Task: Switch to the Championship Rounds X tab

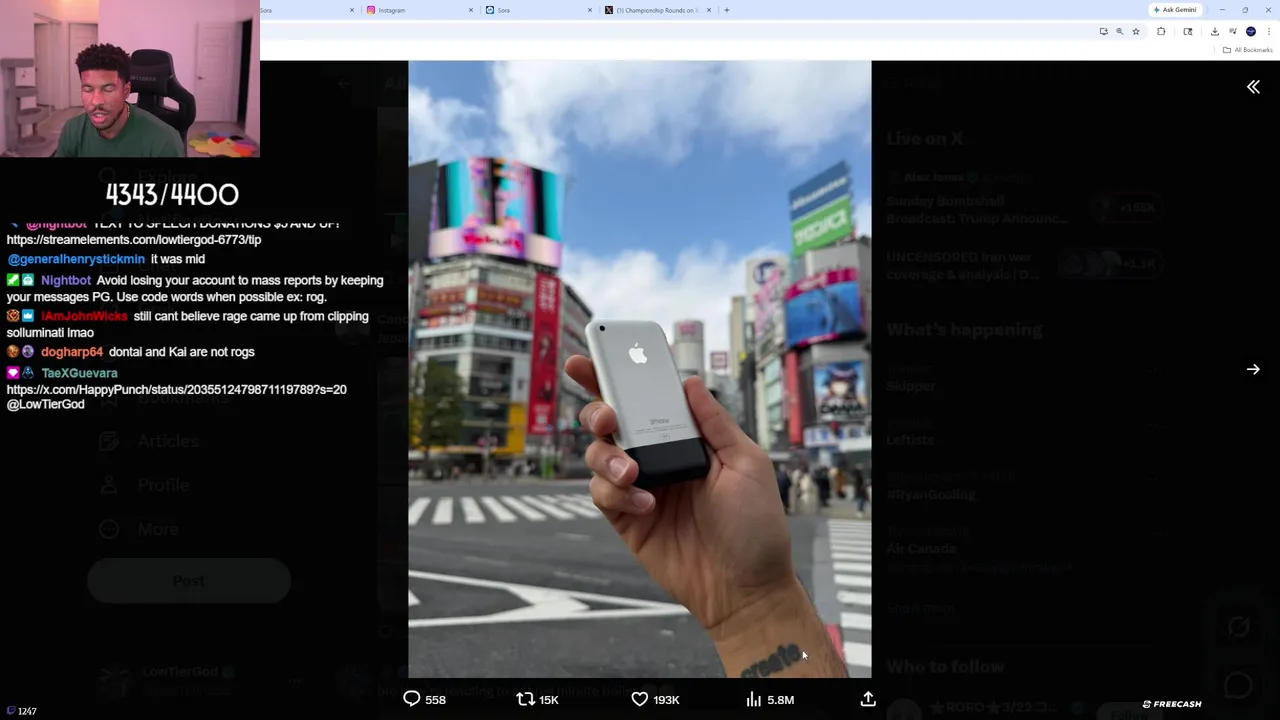Action: [x=658, y=10]
